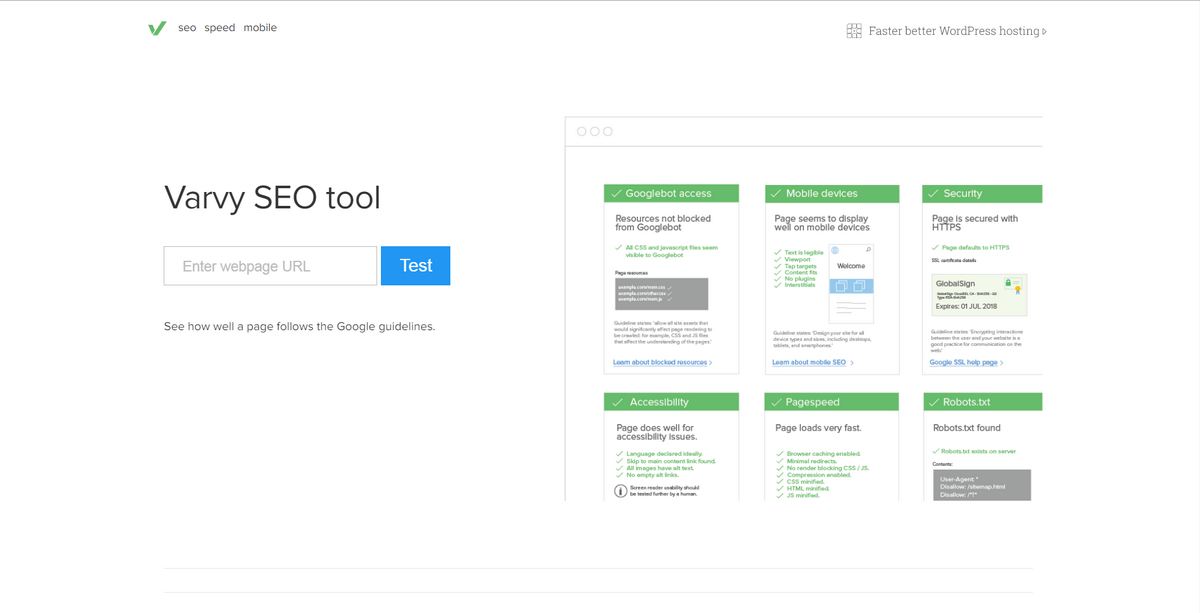
Task: Click the info icon in Accessibility card
Action: pyautogui.click(x=620, y=490)
